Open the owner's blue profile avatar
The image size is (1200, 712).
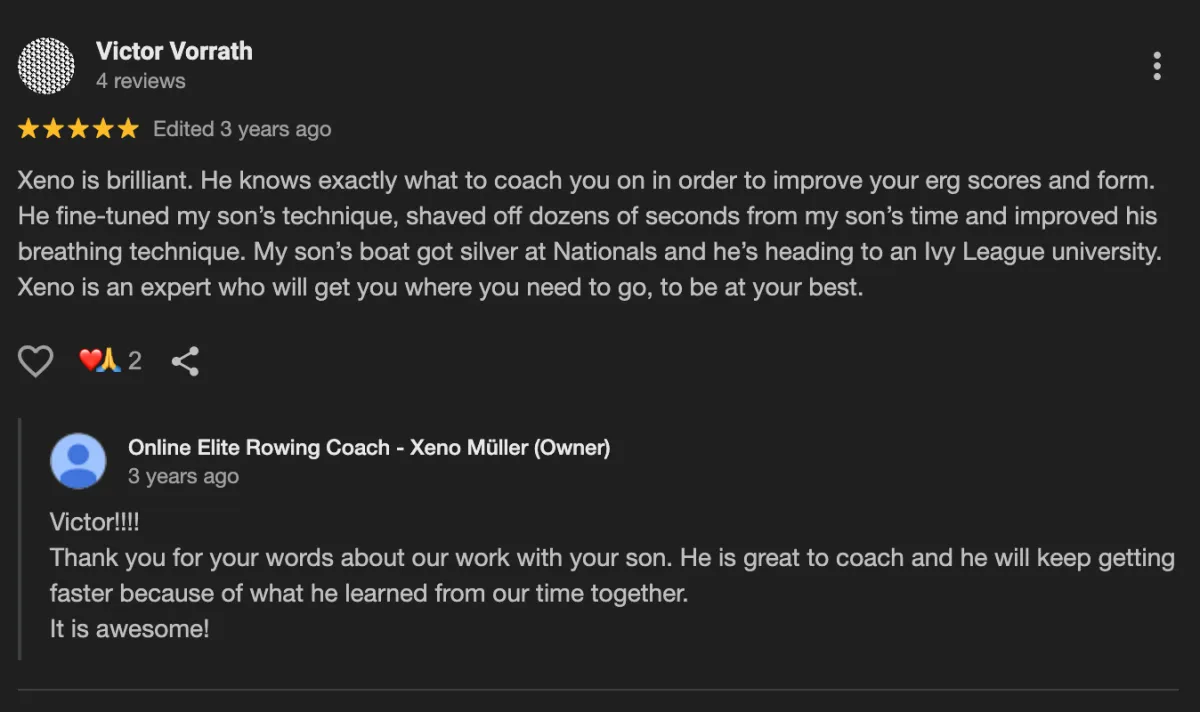click(78, 461)
